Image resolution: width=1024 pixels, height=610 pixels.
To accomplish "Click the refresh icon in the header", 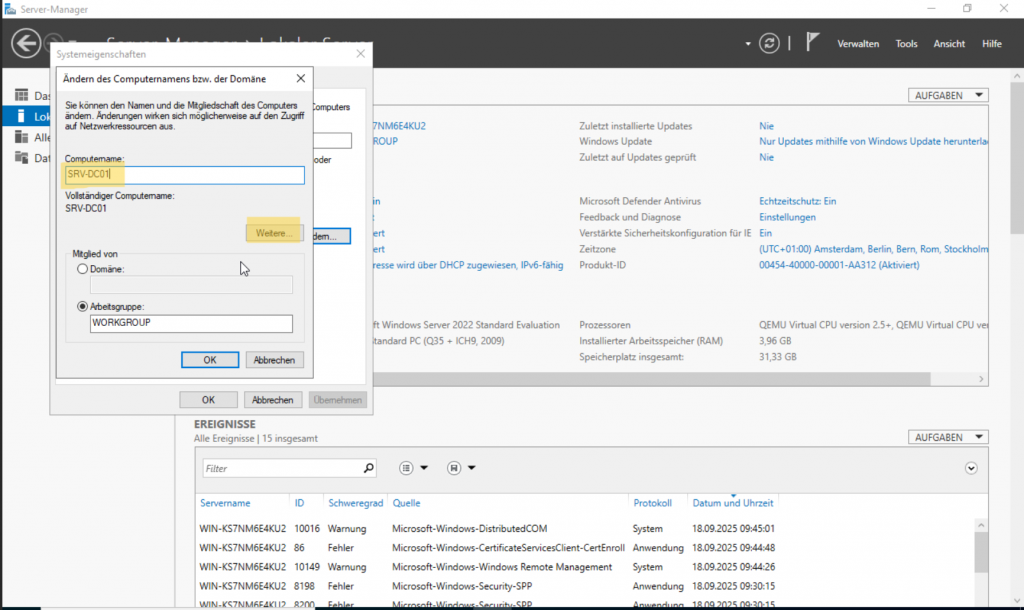I will pyautogui.click(x=769, y=43).
